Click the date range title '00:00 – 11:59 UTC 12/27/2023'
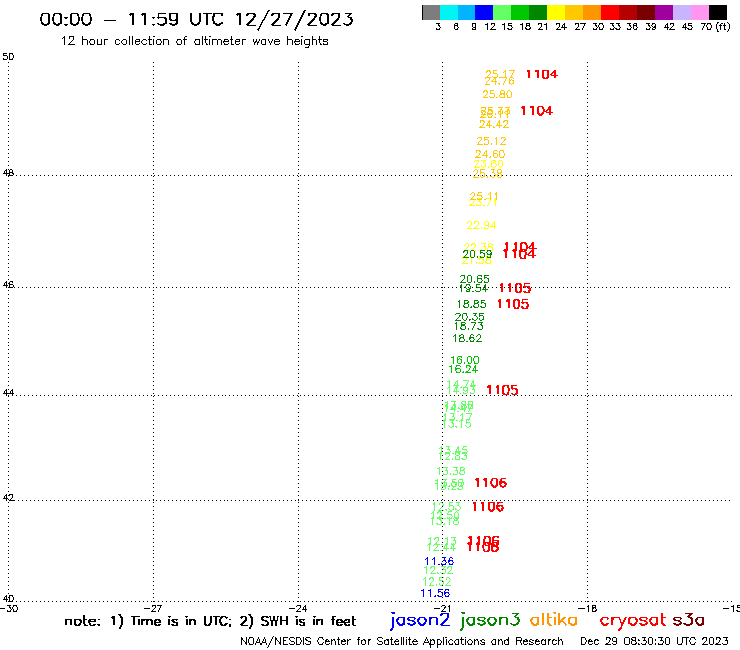The height and width of the screenshot is (650, 740). pos(196,19)
